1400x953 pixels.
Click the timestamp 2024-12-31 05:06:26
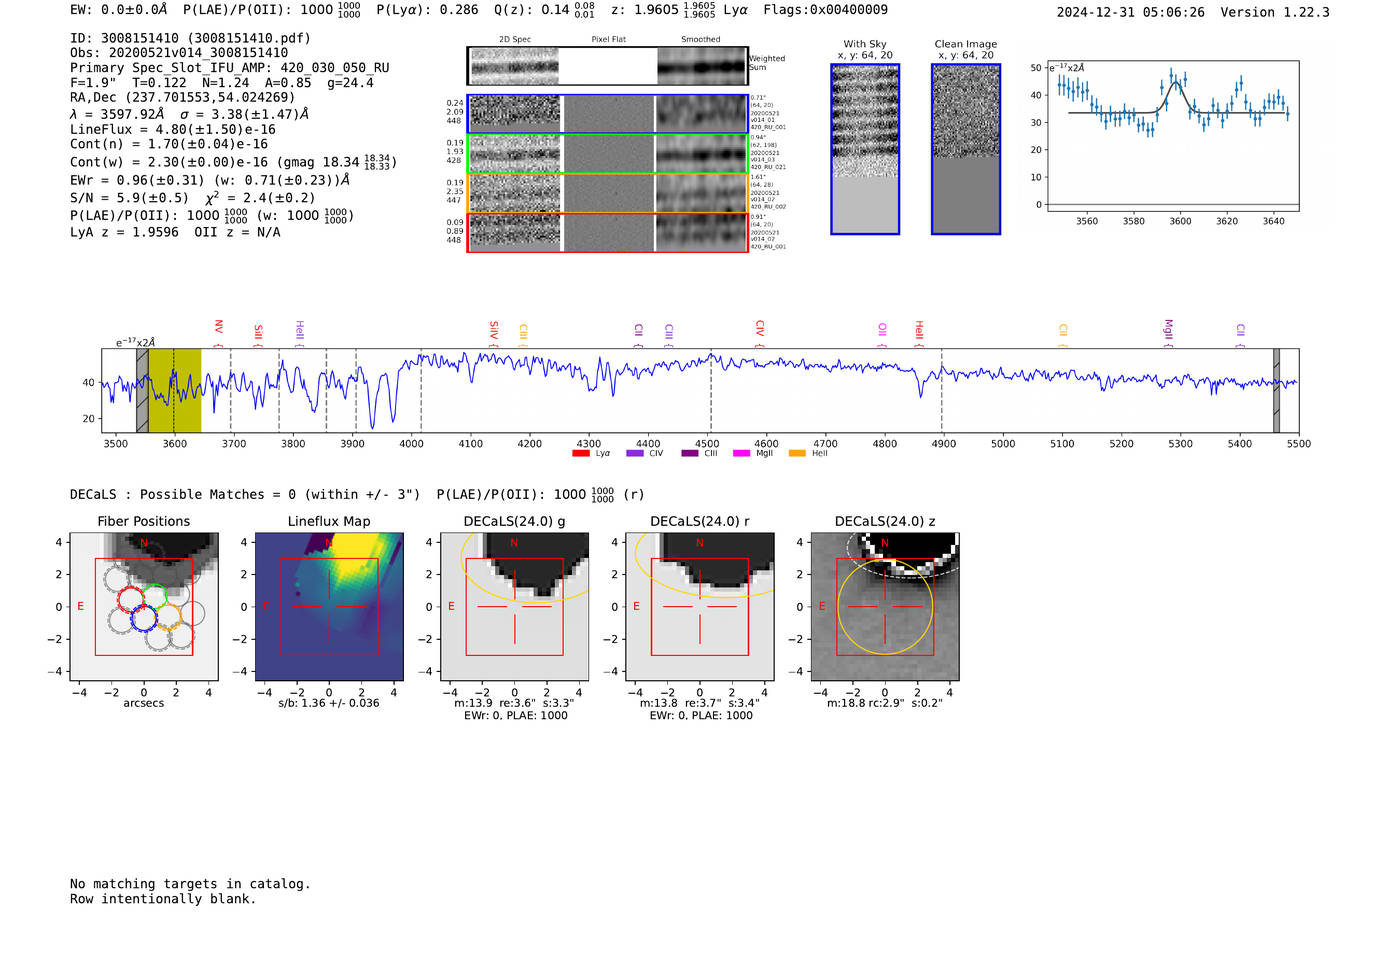1131,12
